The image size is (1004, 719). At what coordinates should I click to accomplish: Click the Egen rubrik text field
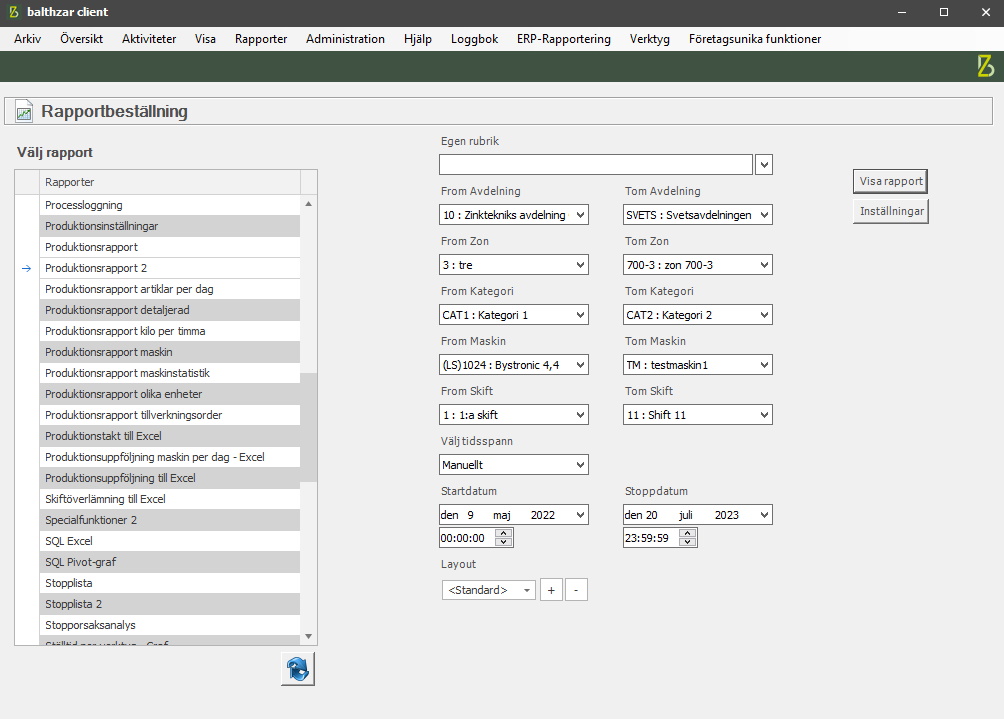click(x=595, y=165)
